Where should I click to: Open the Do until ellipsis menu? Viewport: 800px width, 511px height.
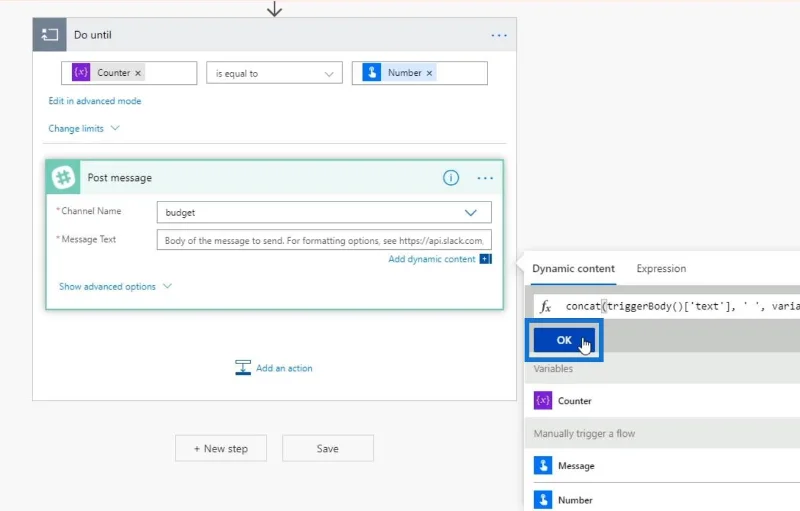(498, 35)
